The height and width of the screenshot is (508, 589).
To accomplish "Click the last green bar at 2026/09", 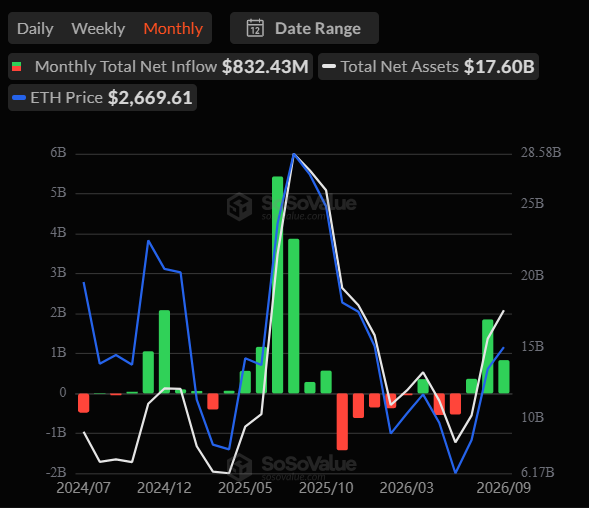I will (x=504, y=377).
